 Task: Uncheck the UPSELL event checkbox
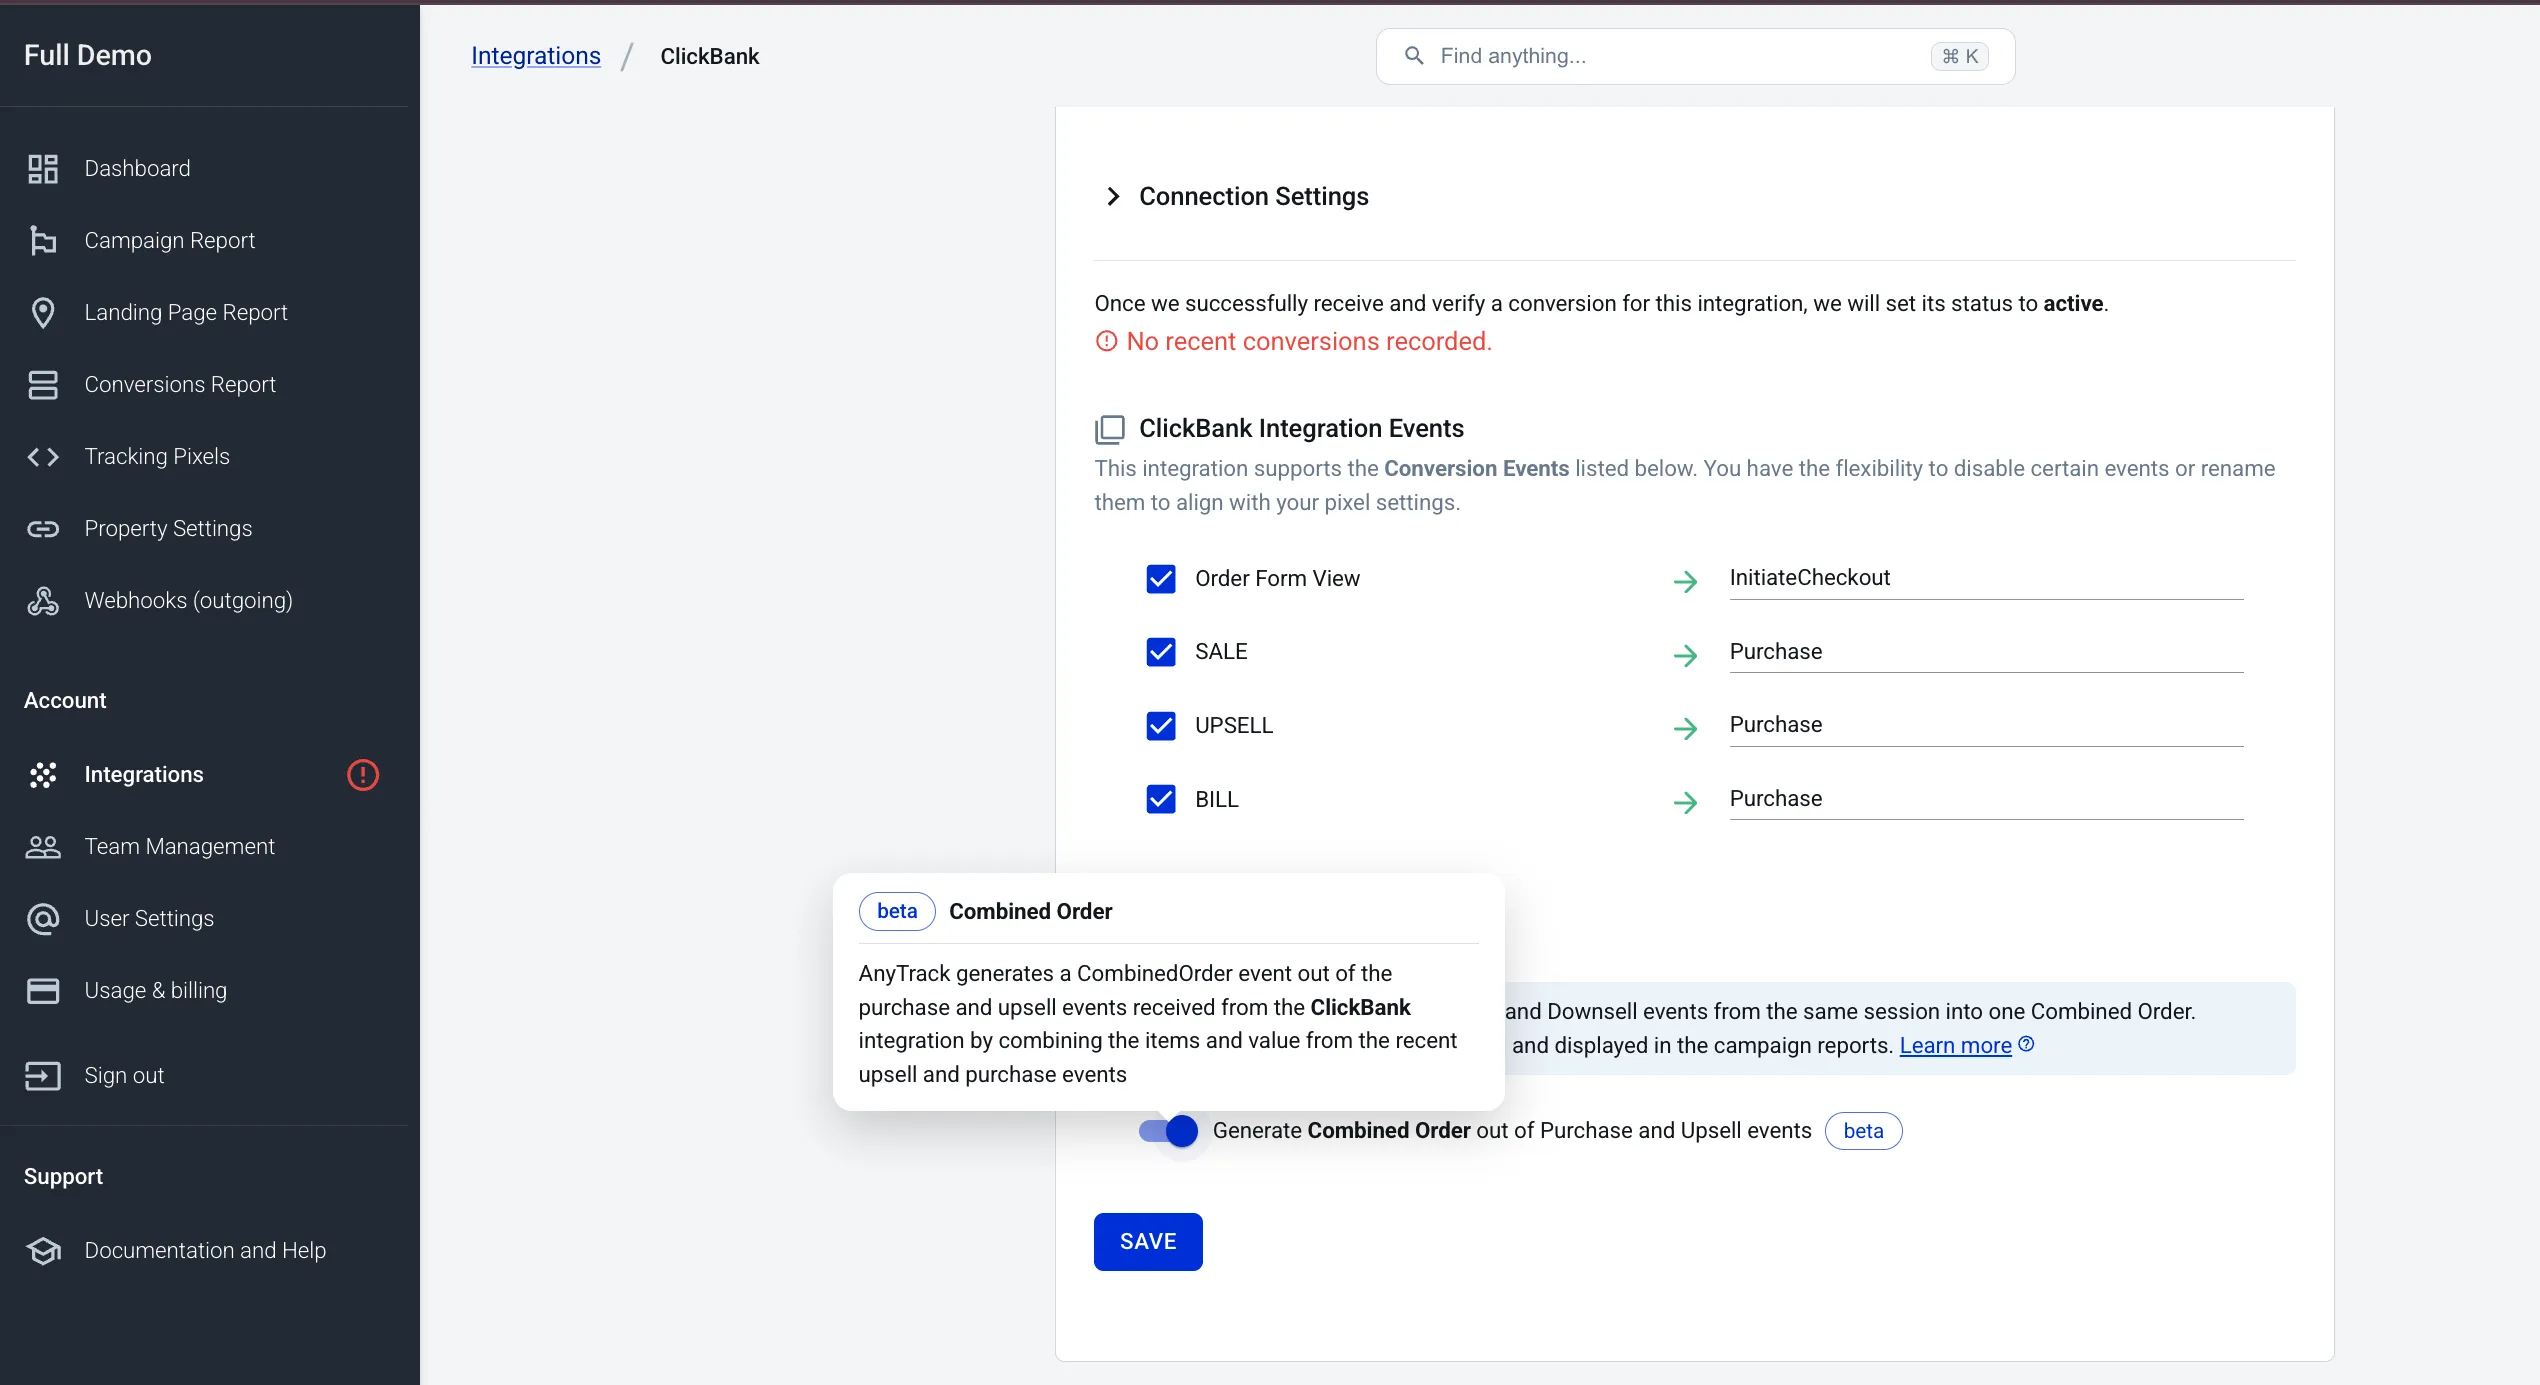click(x=1161, y=725)
